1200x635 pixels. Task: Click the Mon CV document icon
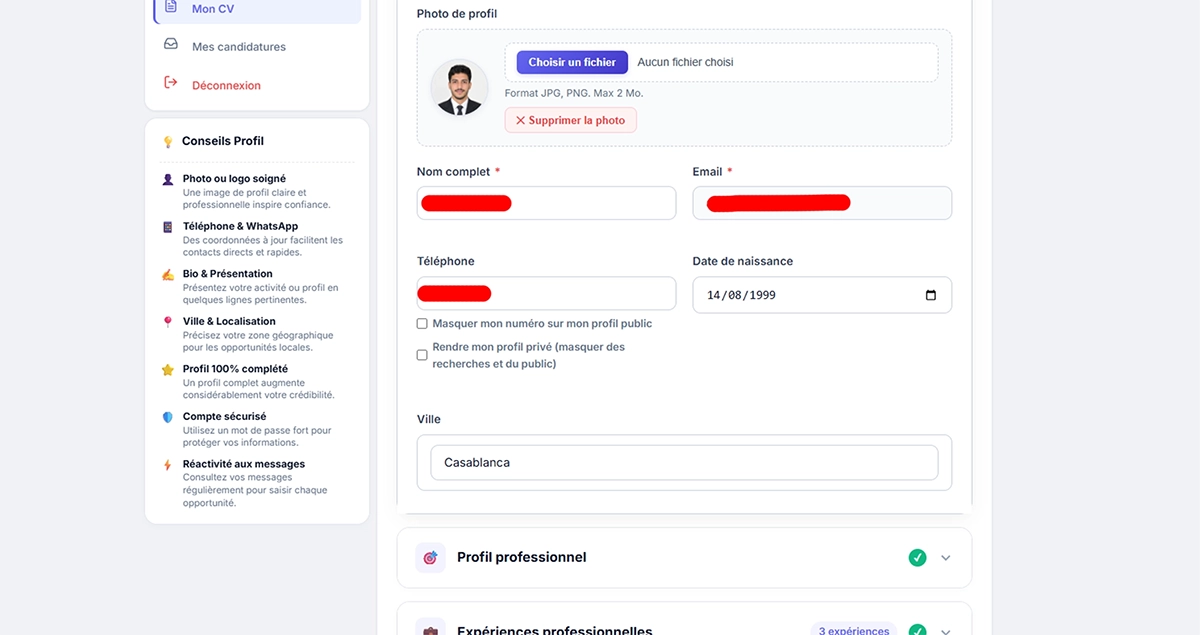click(171, 7)
